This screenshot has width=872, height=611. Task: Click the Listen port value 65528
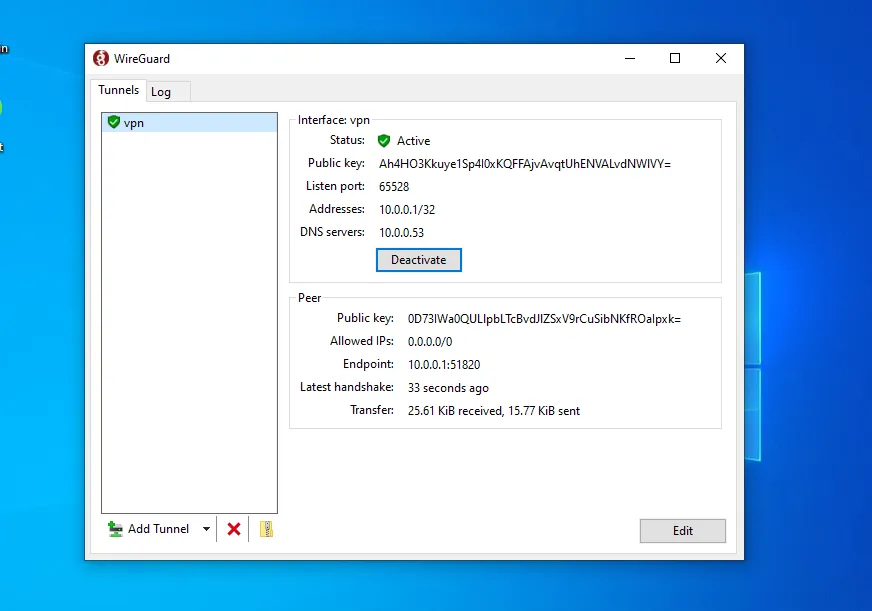pyautogui.click(x=394, y=187)
